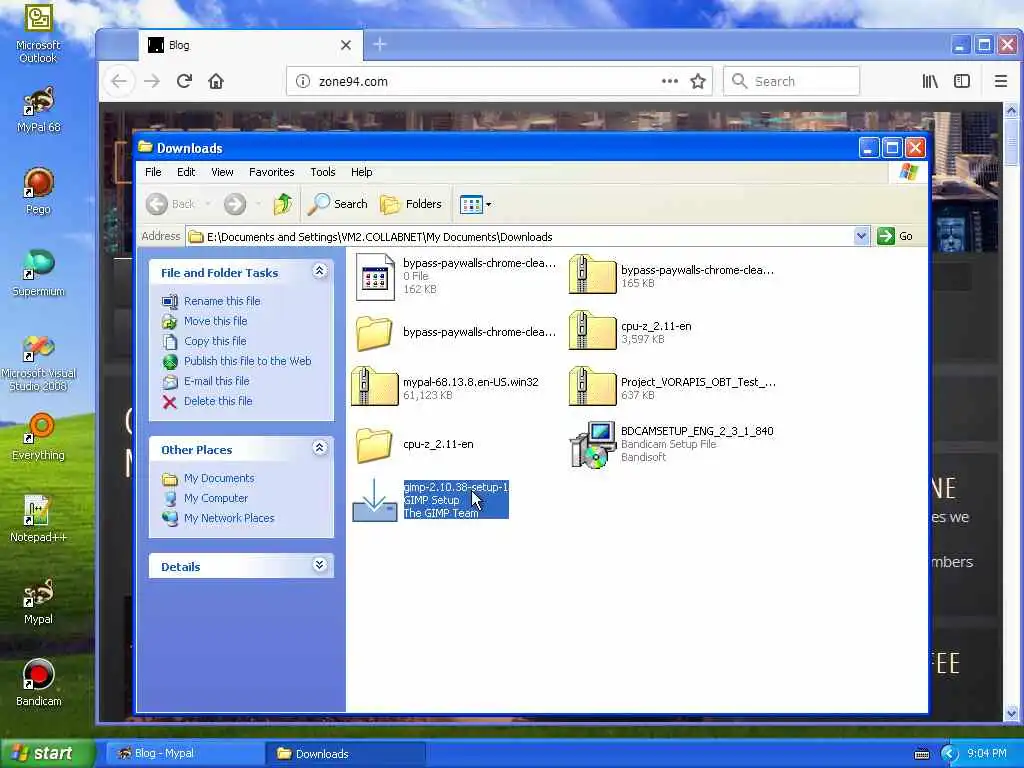Screen dimensions: 1024x768
Task: Select the cpu-z_2.11-en zip archive
Action: [631, 331]
